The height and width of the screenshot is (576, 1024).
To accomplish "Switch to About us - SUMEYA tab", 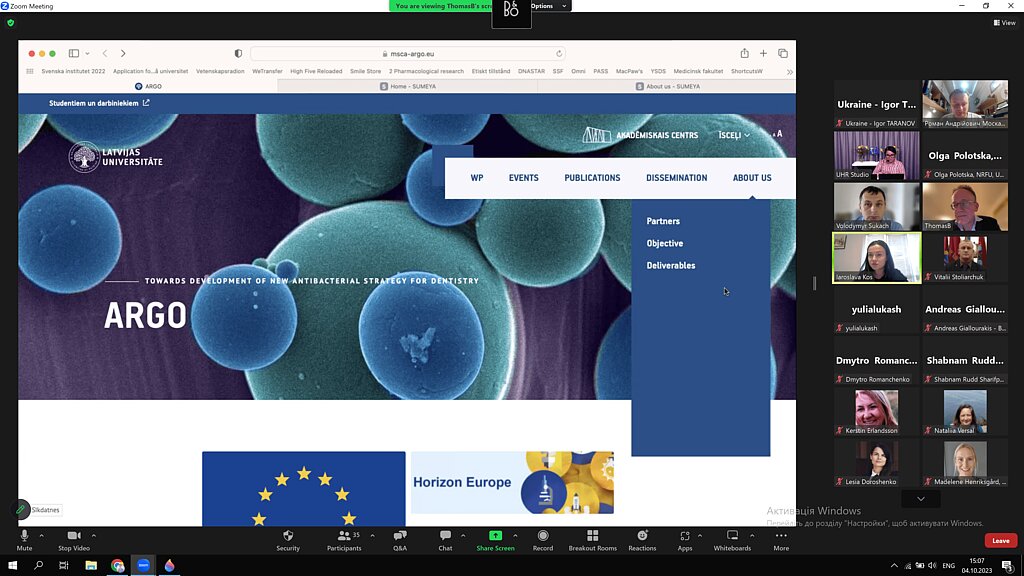I will pyautogui.click(x=667, y=86).
